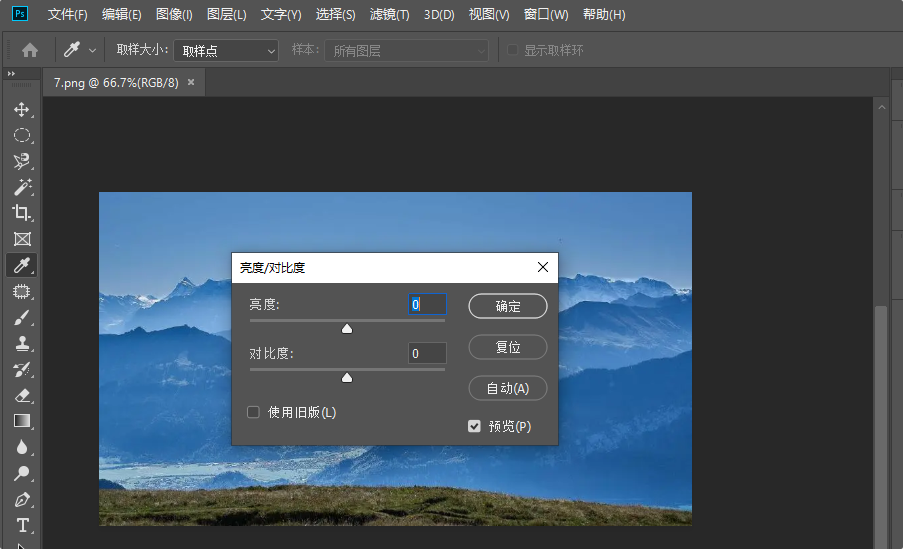This screenshot has height=549, width=903.
Task: Click the canvas vertical scrollbar up arrow
Action: (882, 107)
